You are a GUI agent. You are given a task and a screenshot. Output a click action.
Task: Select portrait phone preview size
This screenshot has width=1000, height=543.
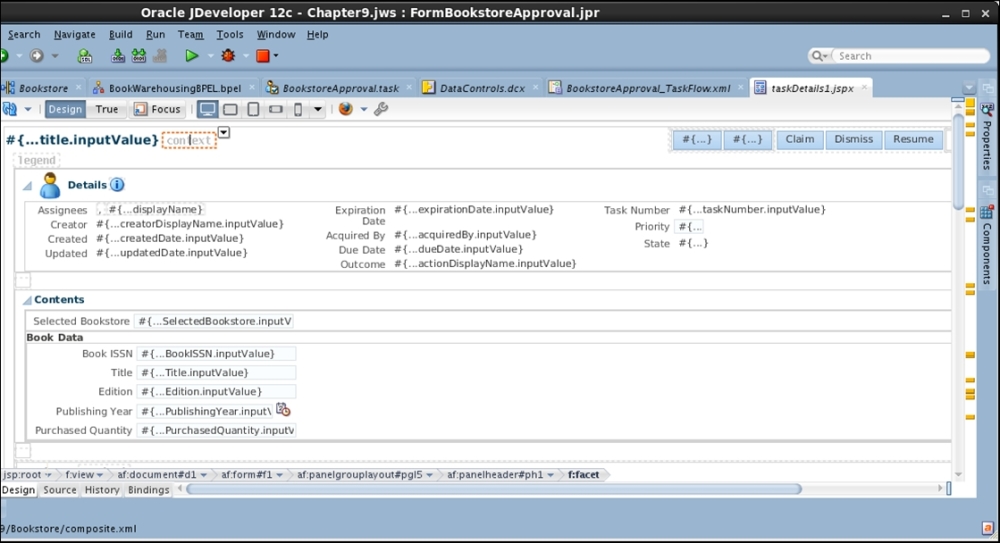click(298, 109)
